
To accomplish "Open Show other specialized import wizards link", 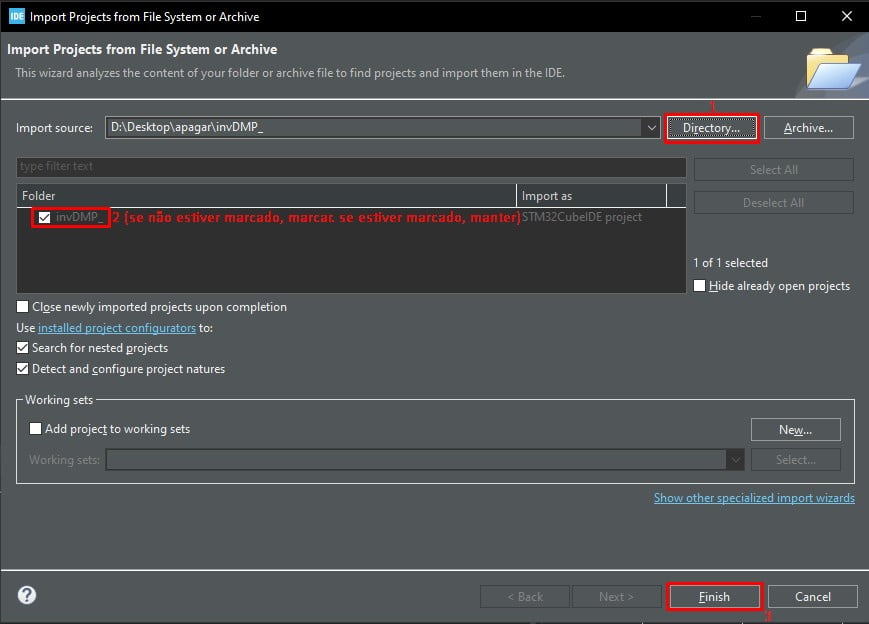I will [x=754, y=498].
